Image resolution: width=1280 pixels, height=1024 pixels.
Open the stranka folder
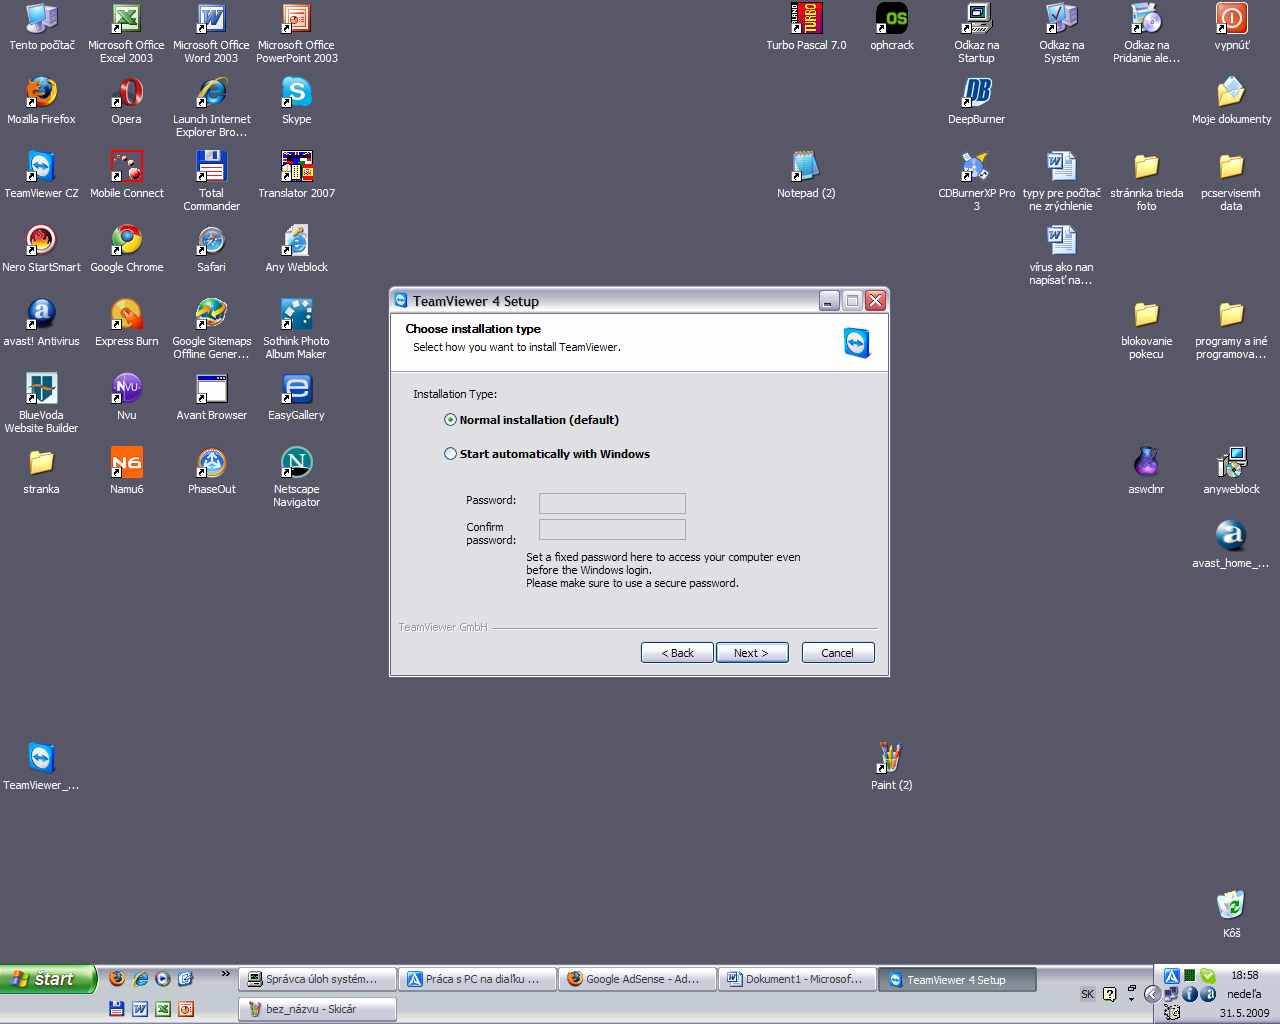[x=41, y=463]
